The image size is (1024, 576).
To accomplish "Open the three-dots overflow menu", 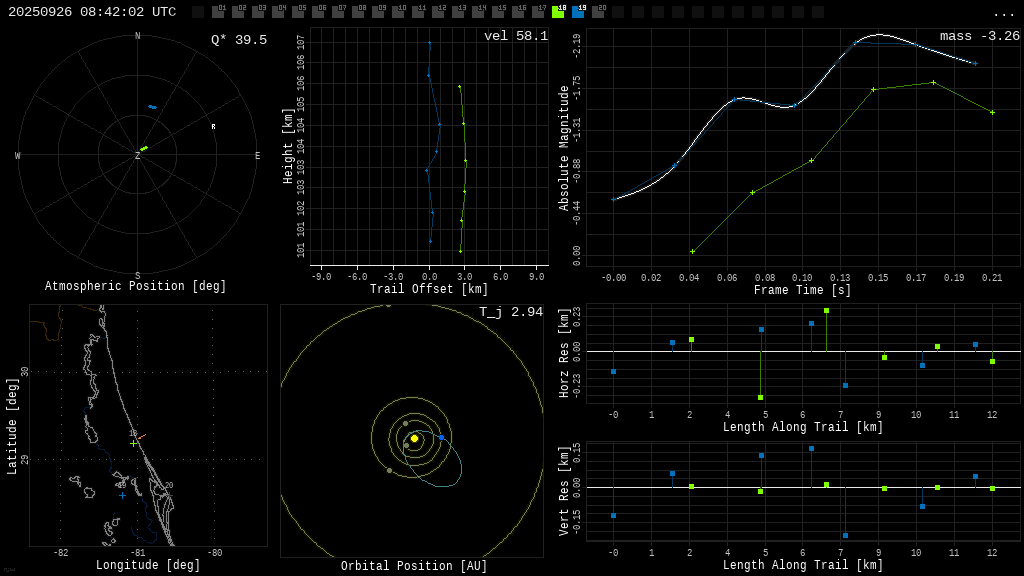I will [x=1003, y=13].
